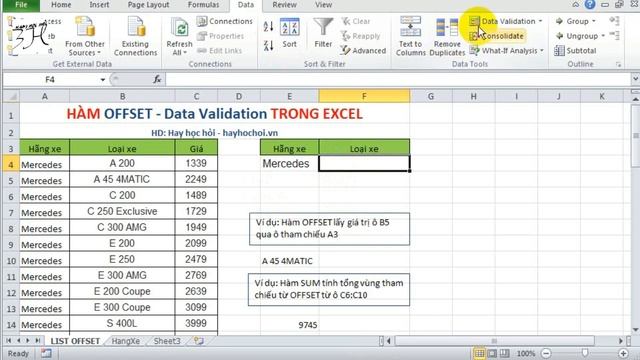Zoom out with the minus button
The height and width of the screenshot is (360, 640).
coord(547,353)
